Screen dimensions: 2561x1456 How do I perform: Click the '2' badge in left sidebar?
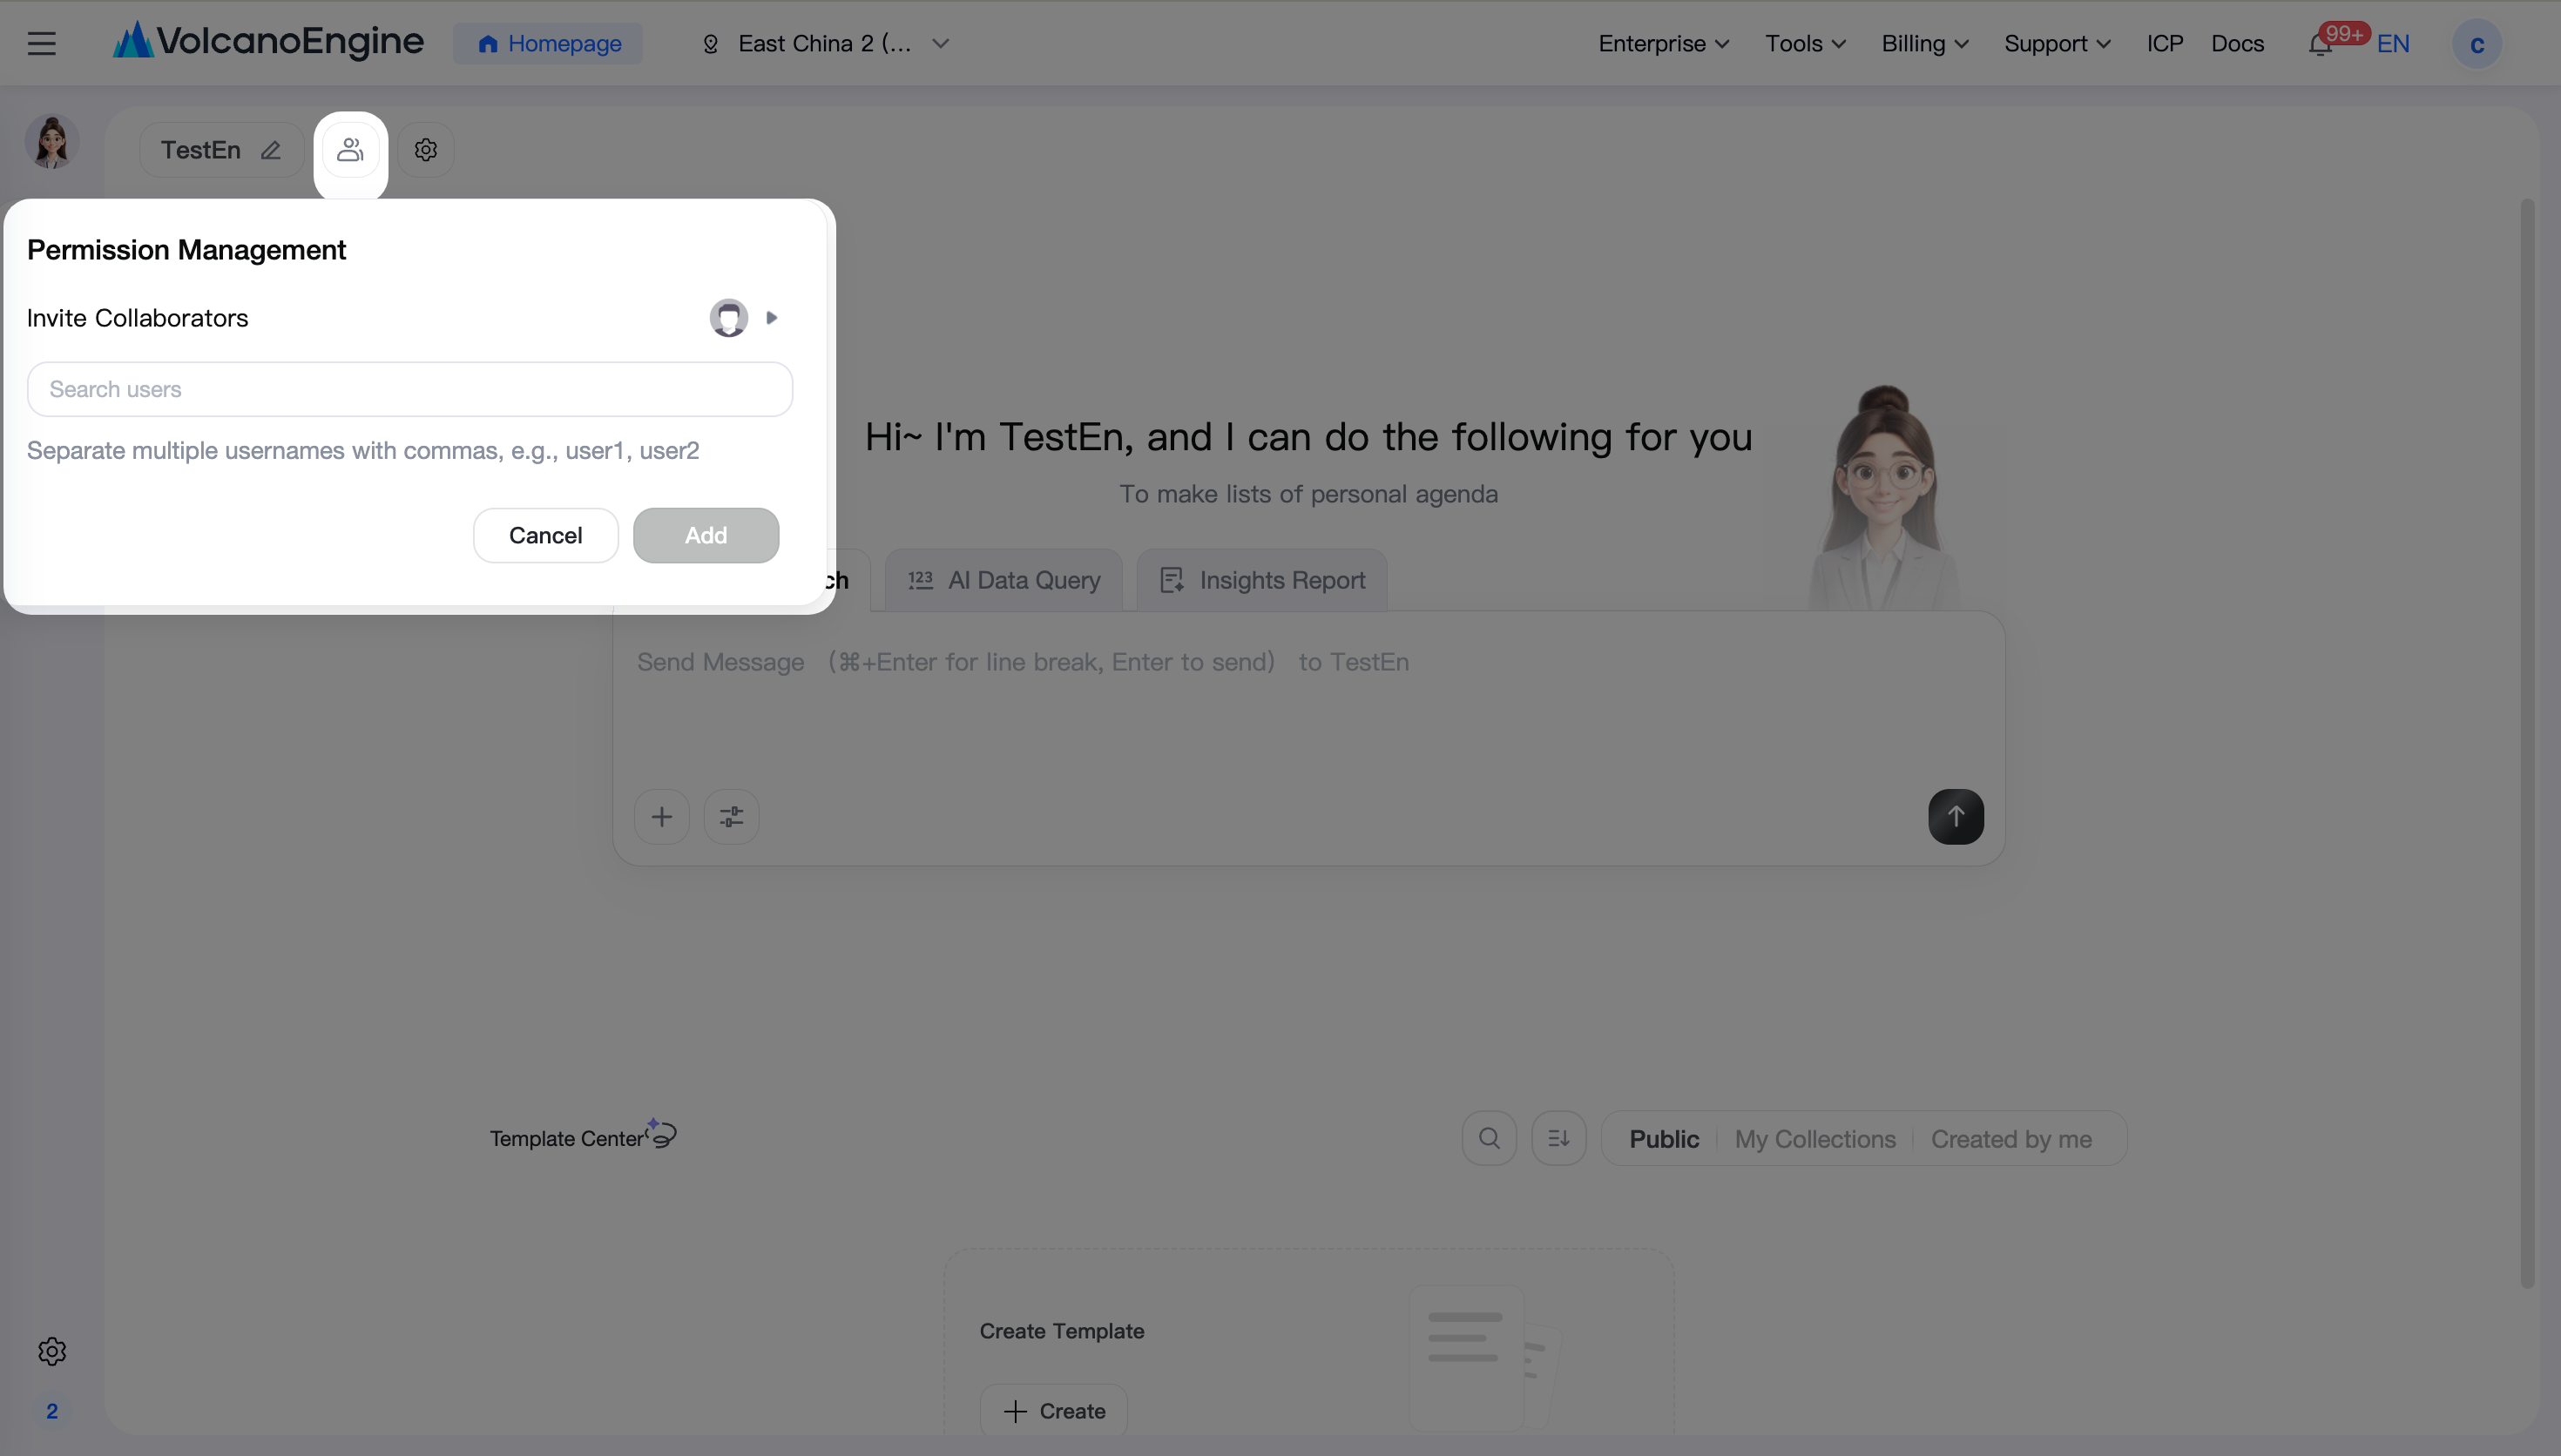pyautogui.click(x=52, y=1411)
